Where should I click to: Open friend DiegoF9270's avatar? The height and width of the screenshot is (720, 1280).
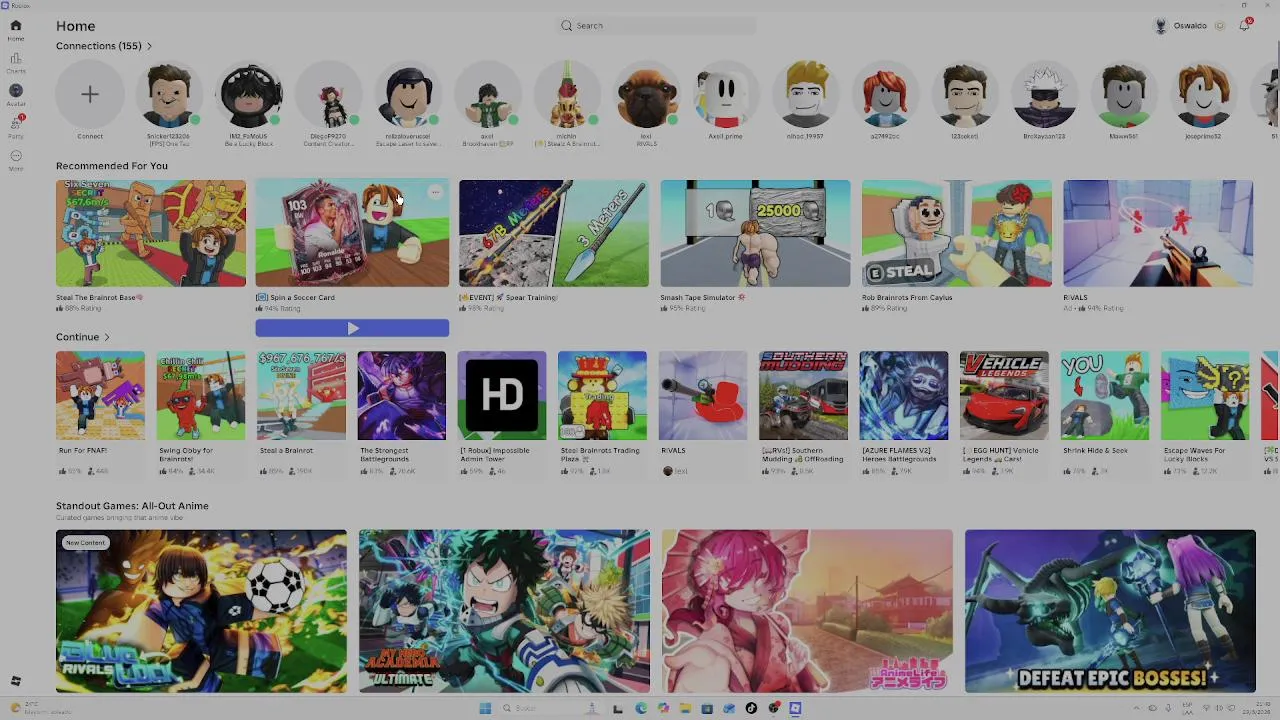coord(328,94)
